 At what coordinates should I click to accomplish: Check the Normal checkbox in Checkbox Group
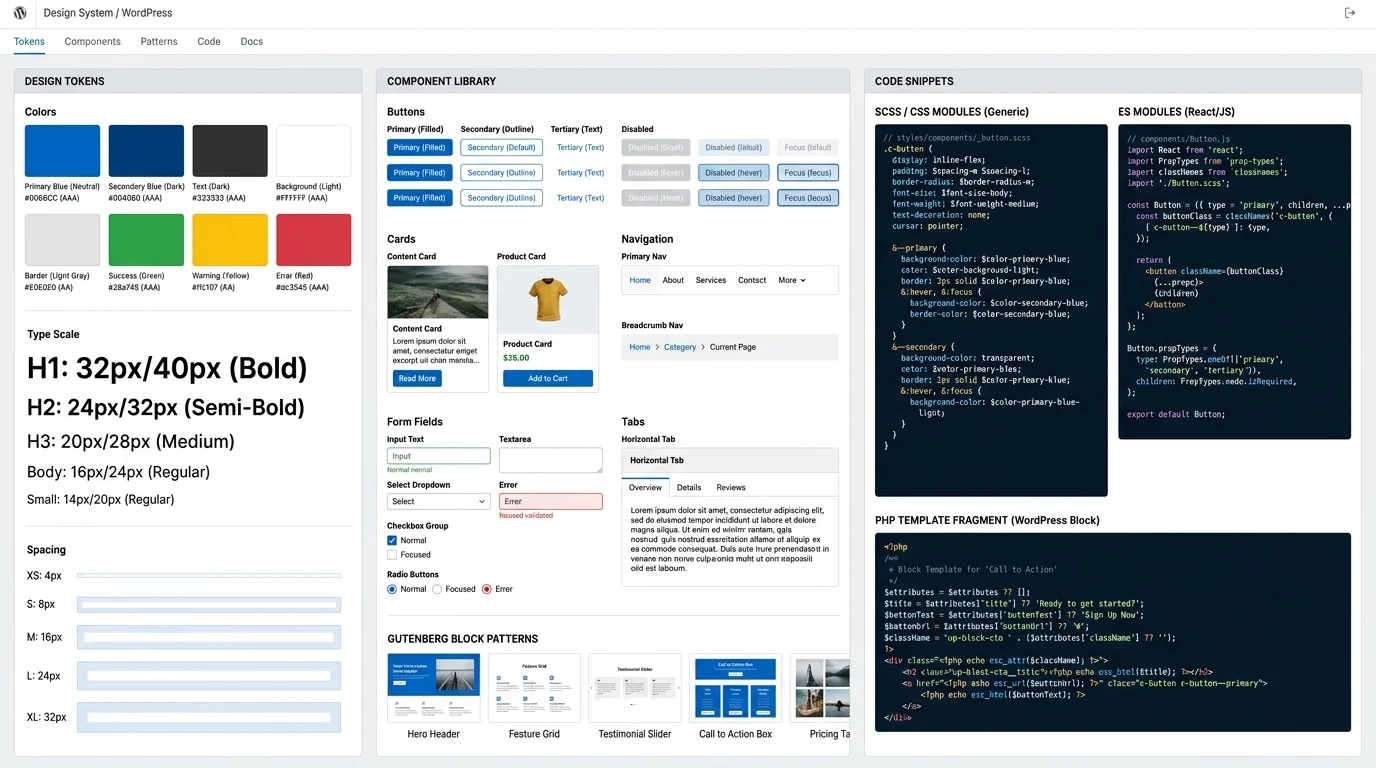pyautogui.click(x=392, y=540)
